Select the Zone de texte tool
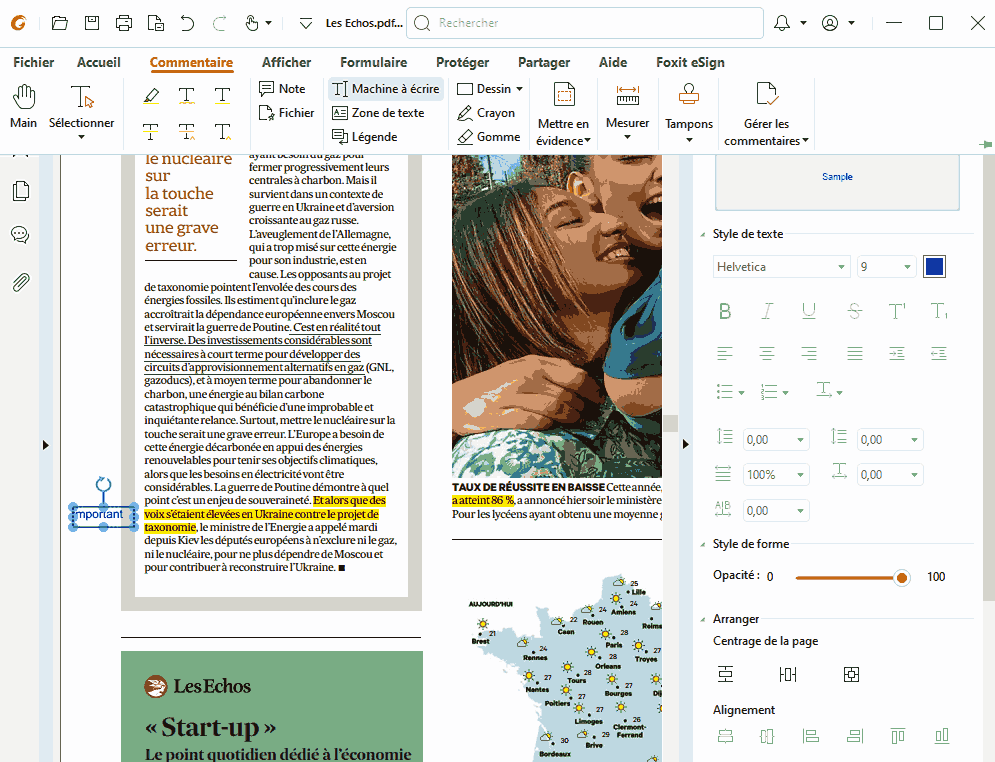 pos(378,113)
